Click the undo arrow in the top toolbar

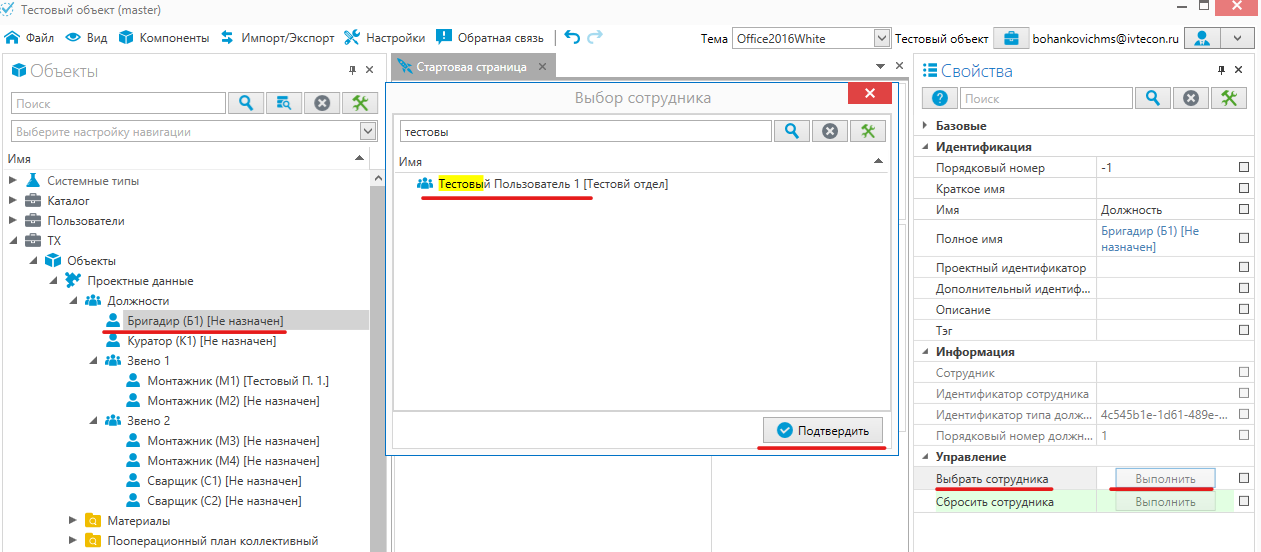pyautogui.click(x=572, y=38)
